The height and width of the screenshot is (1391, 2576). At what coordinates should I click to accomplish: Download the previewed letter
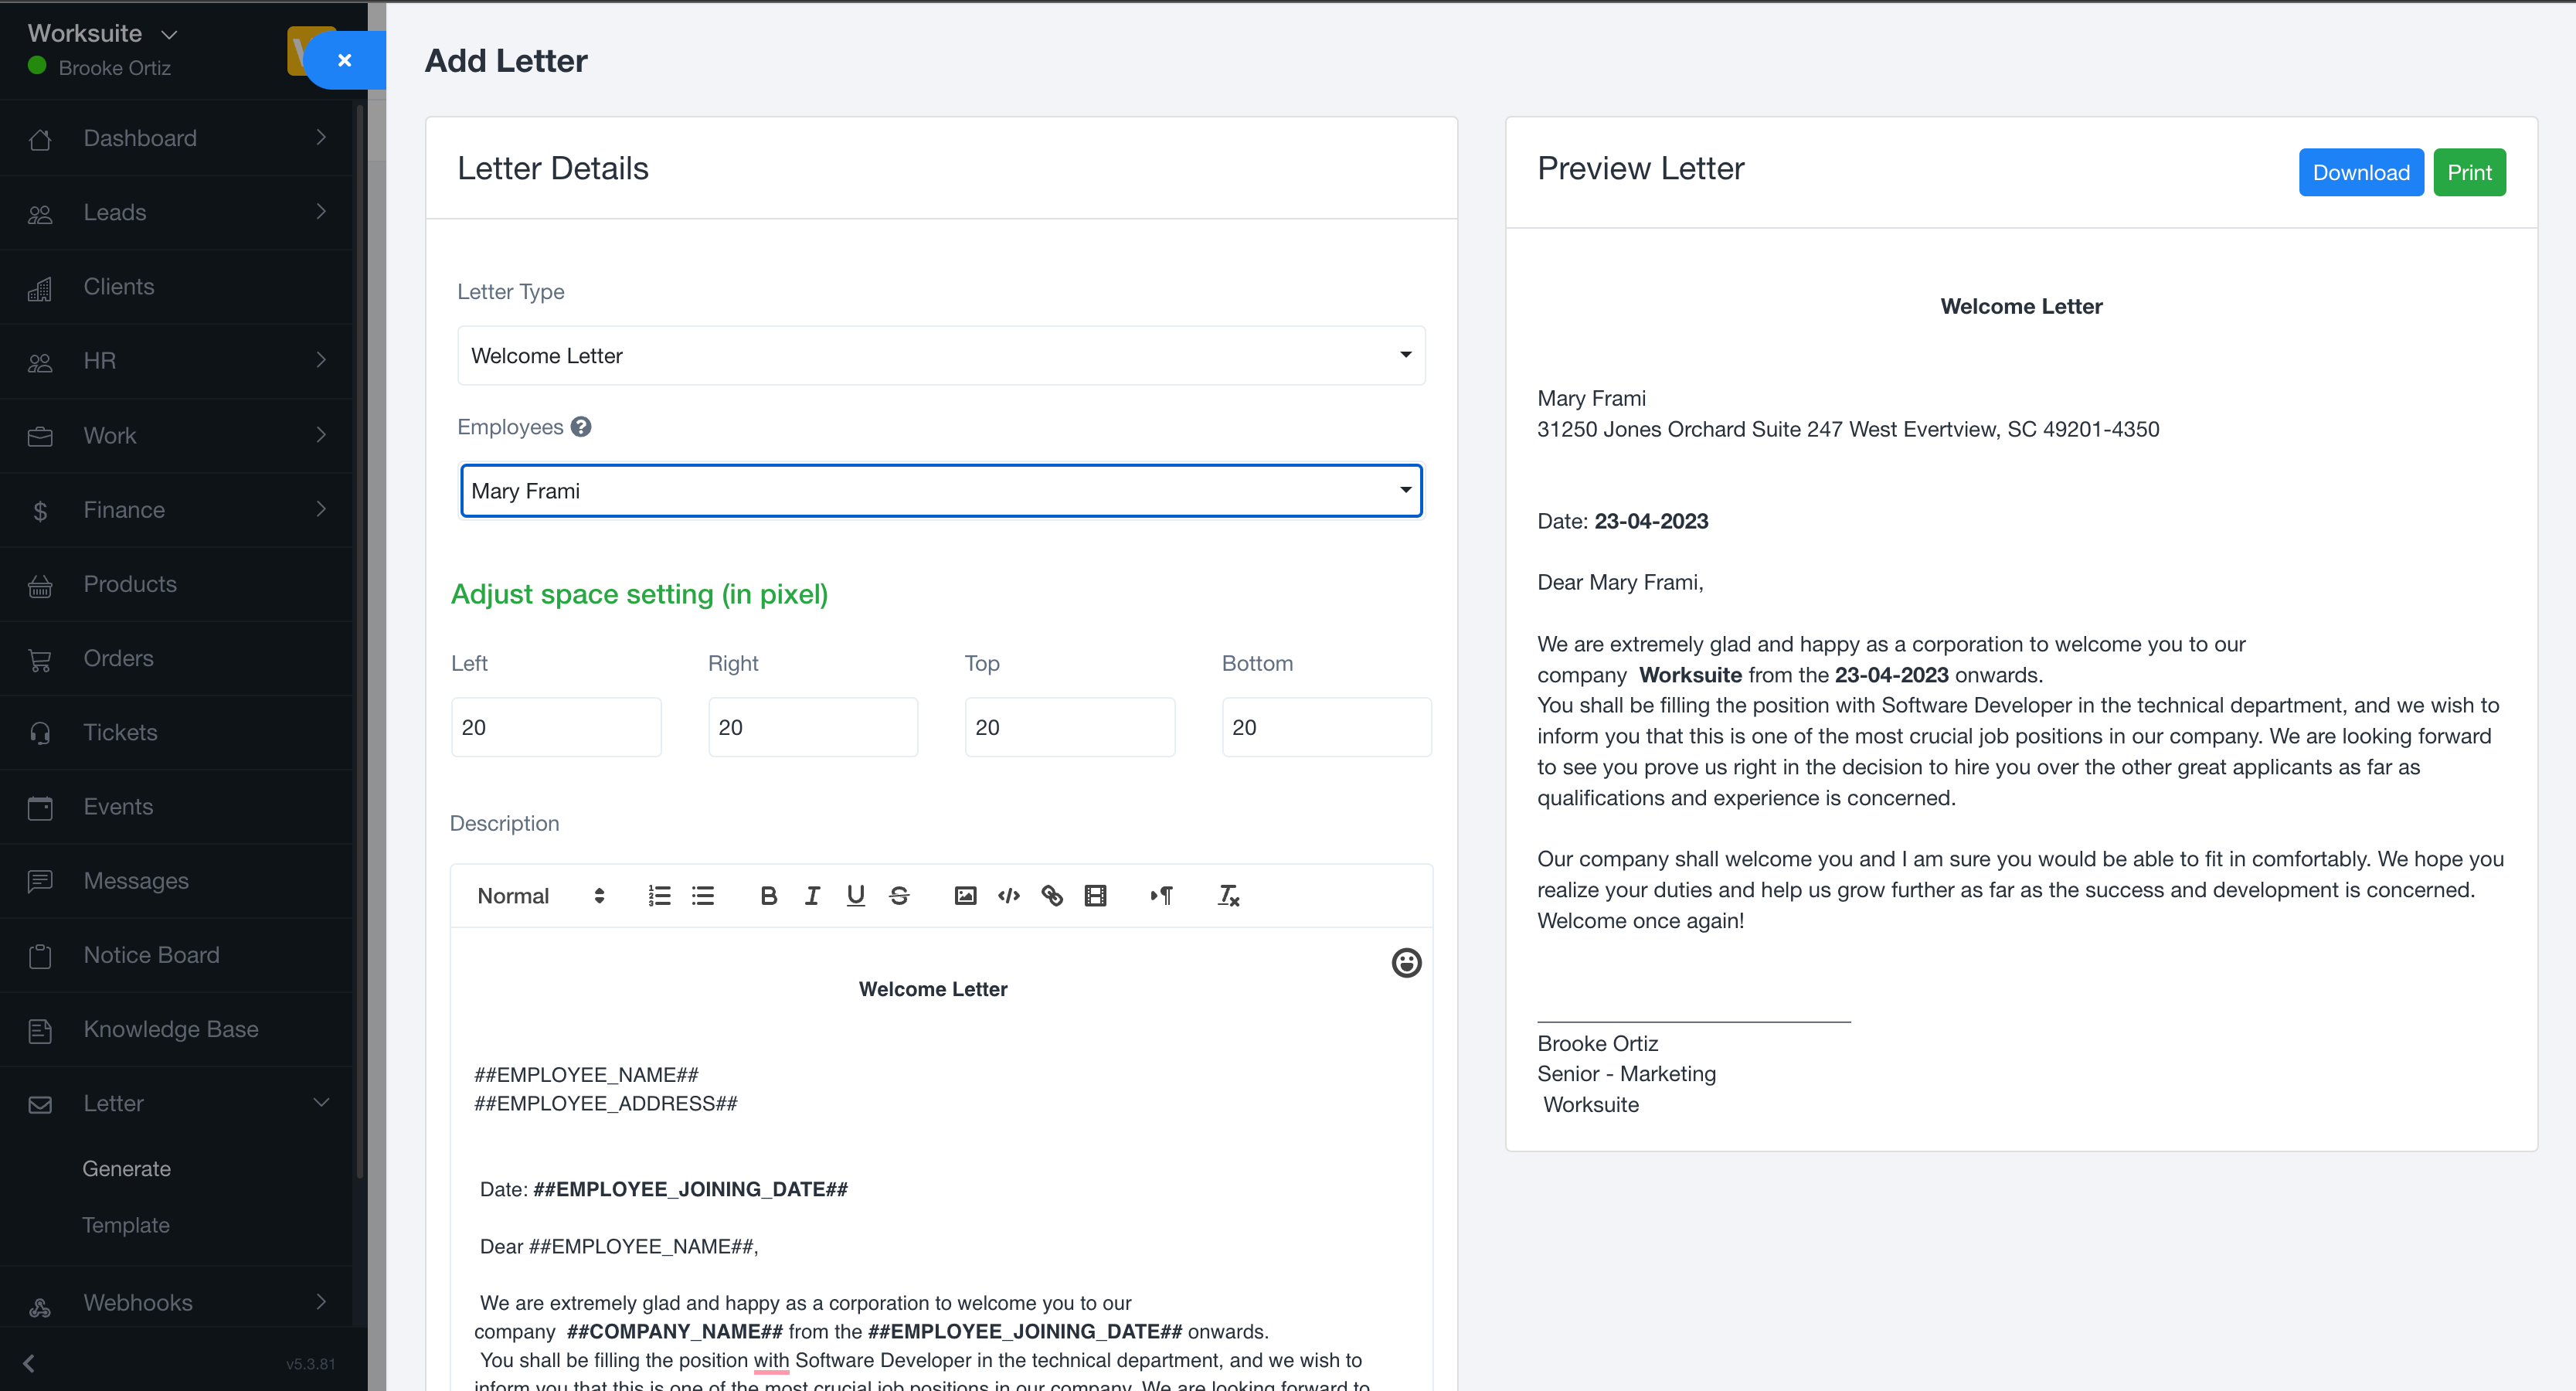(2360, 172)
